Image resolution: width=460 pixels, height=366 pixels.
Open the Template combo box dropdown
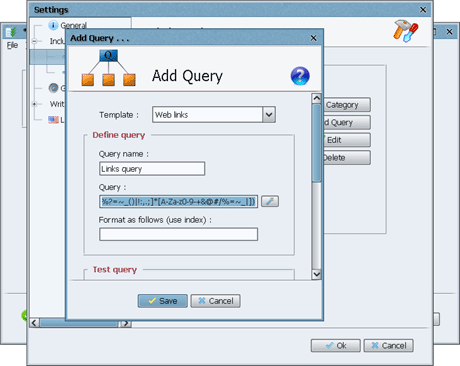269,115
